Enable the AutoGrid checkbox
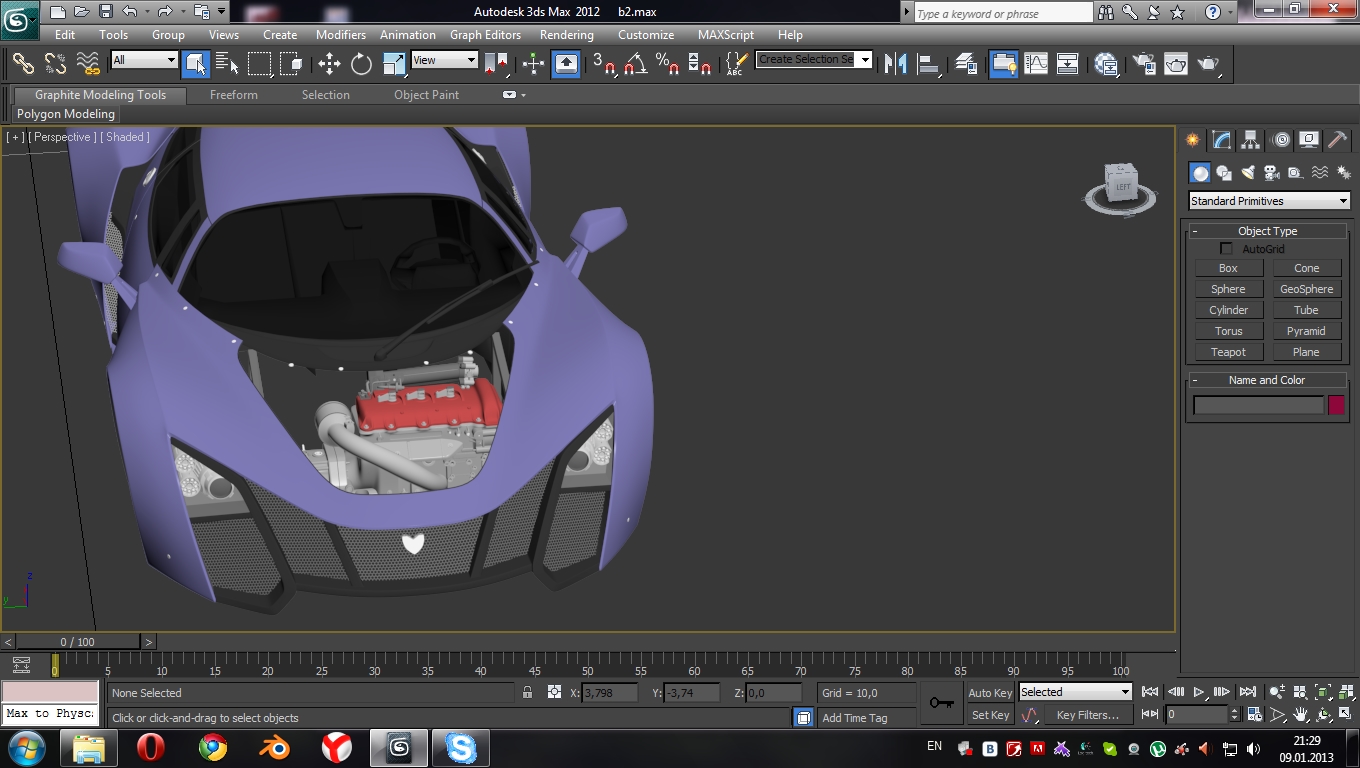This screenshot has width=1360, height=768. (x=1226, y=249)
